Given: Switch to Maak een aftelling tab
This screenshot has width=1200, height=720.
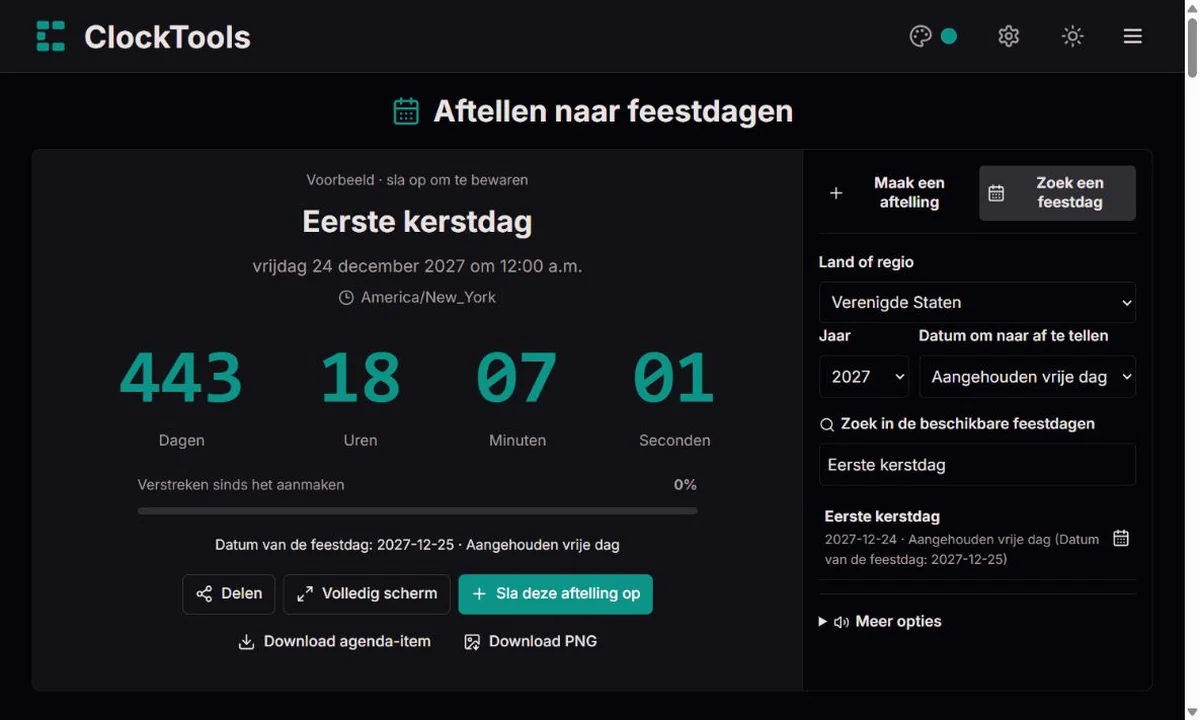Looking at the screenshot, I should 896,193.
